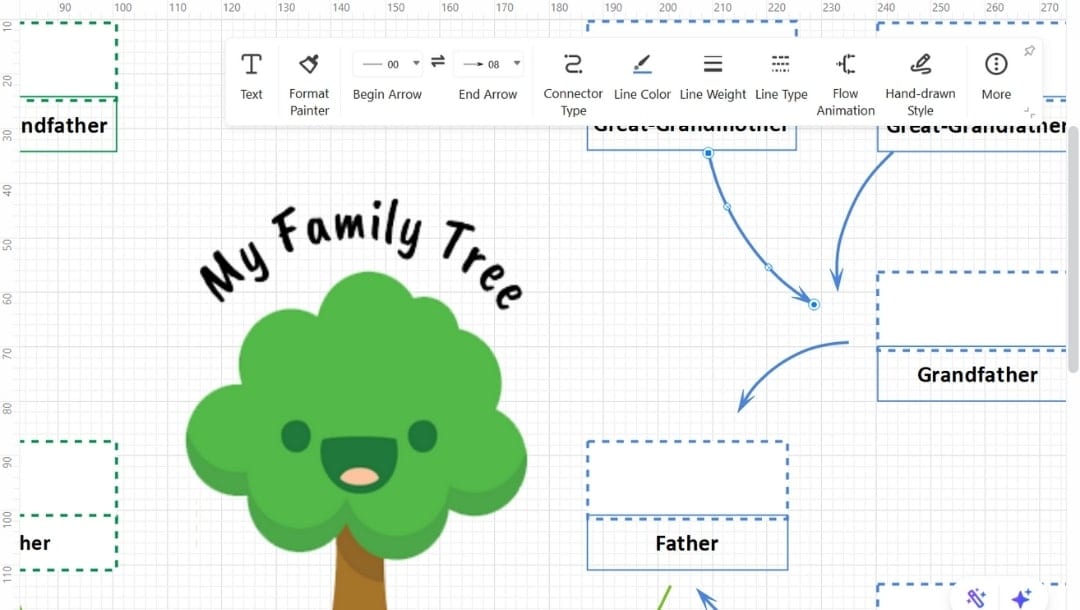
Task: Collapse the floating toolbar corner icon
Action: (1029, 112)
